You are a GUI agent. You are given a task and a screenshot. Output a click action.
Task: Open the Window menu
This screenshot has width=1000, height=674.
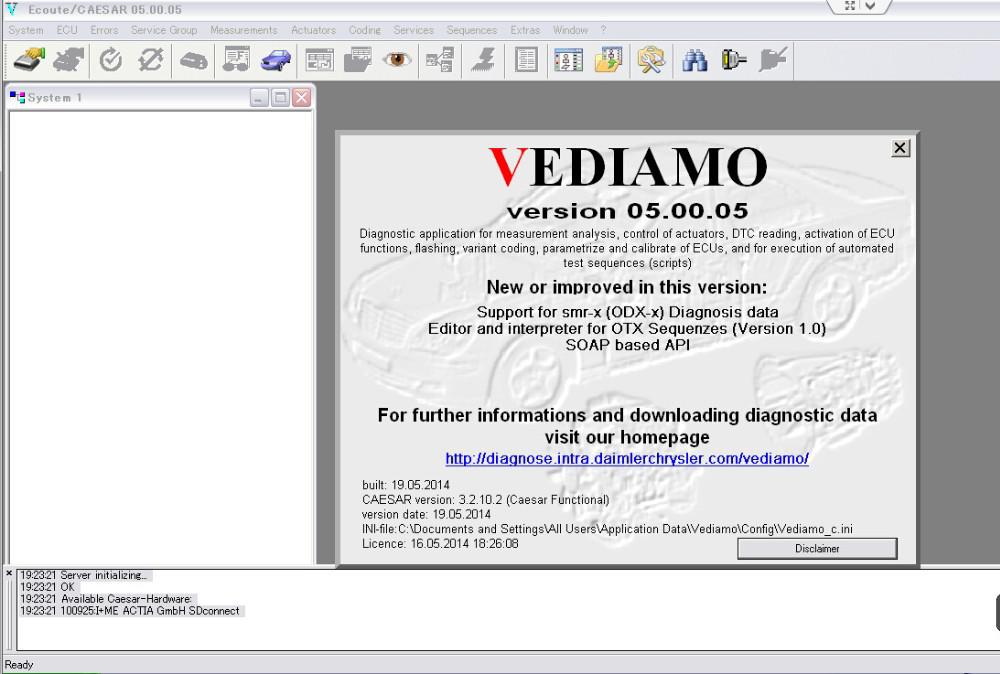[570, 30]
